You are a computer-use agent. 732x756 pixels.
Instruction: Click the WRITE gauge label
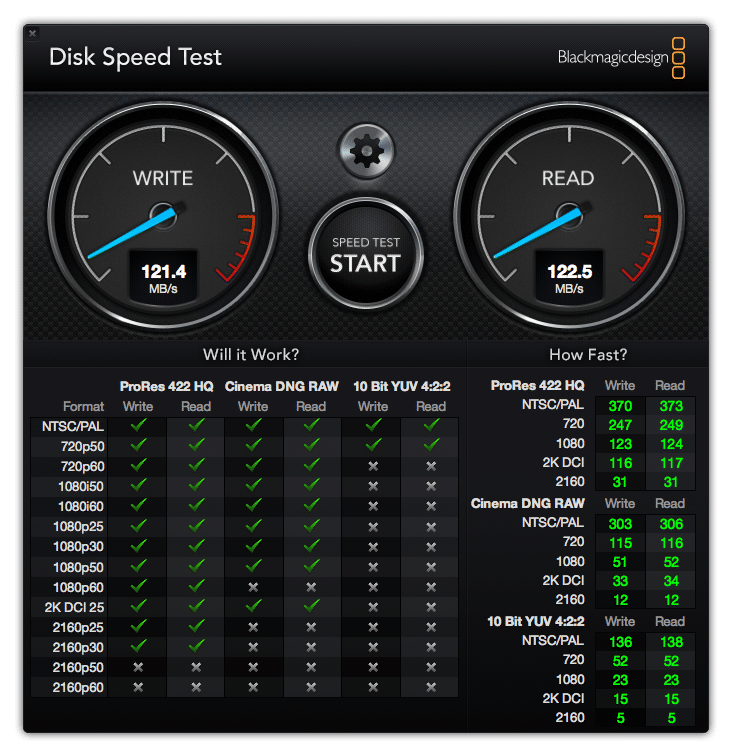click(x=163, y=178)
